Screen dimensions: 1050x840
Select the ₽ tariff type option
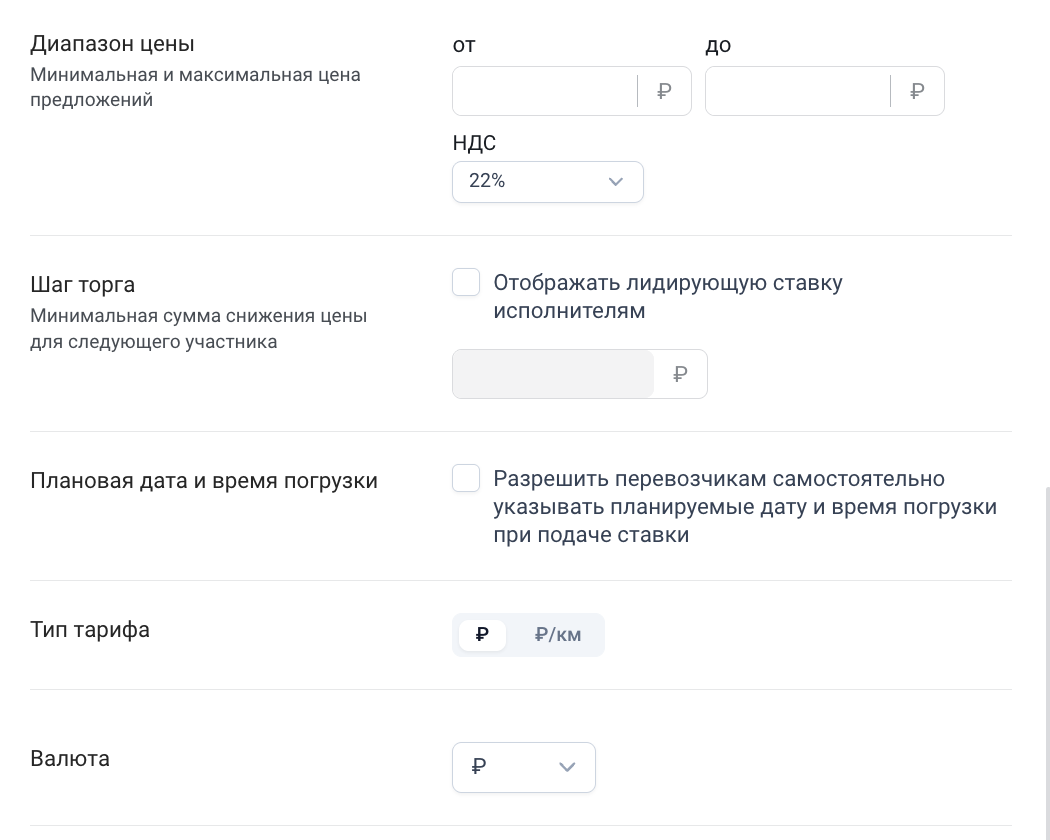tap(482, 634)
